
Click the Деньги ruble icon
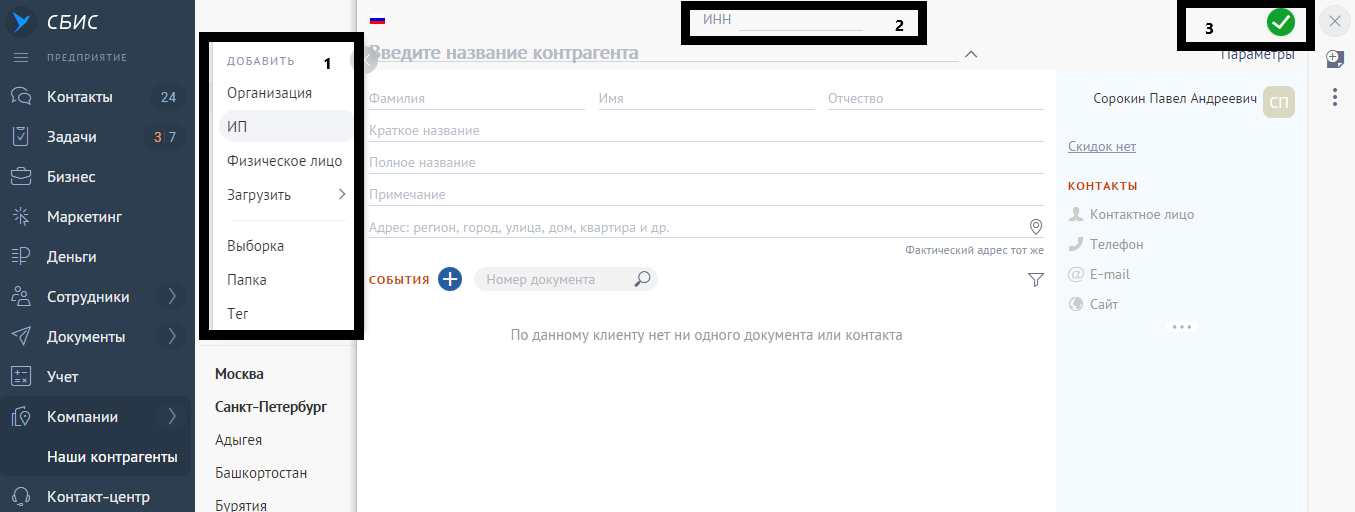pyautogui.click(x=20, y=257)
